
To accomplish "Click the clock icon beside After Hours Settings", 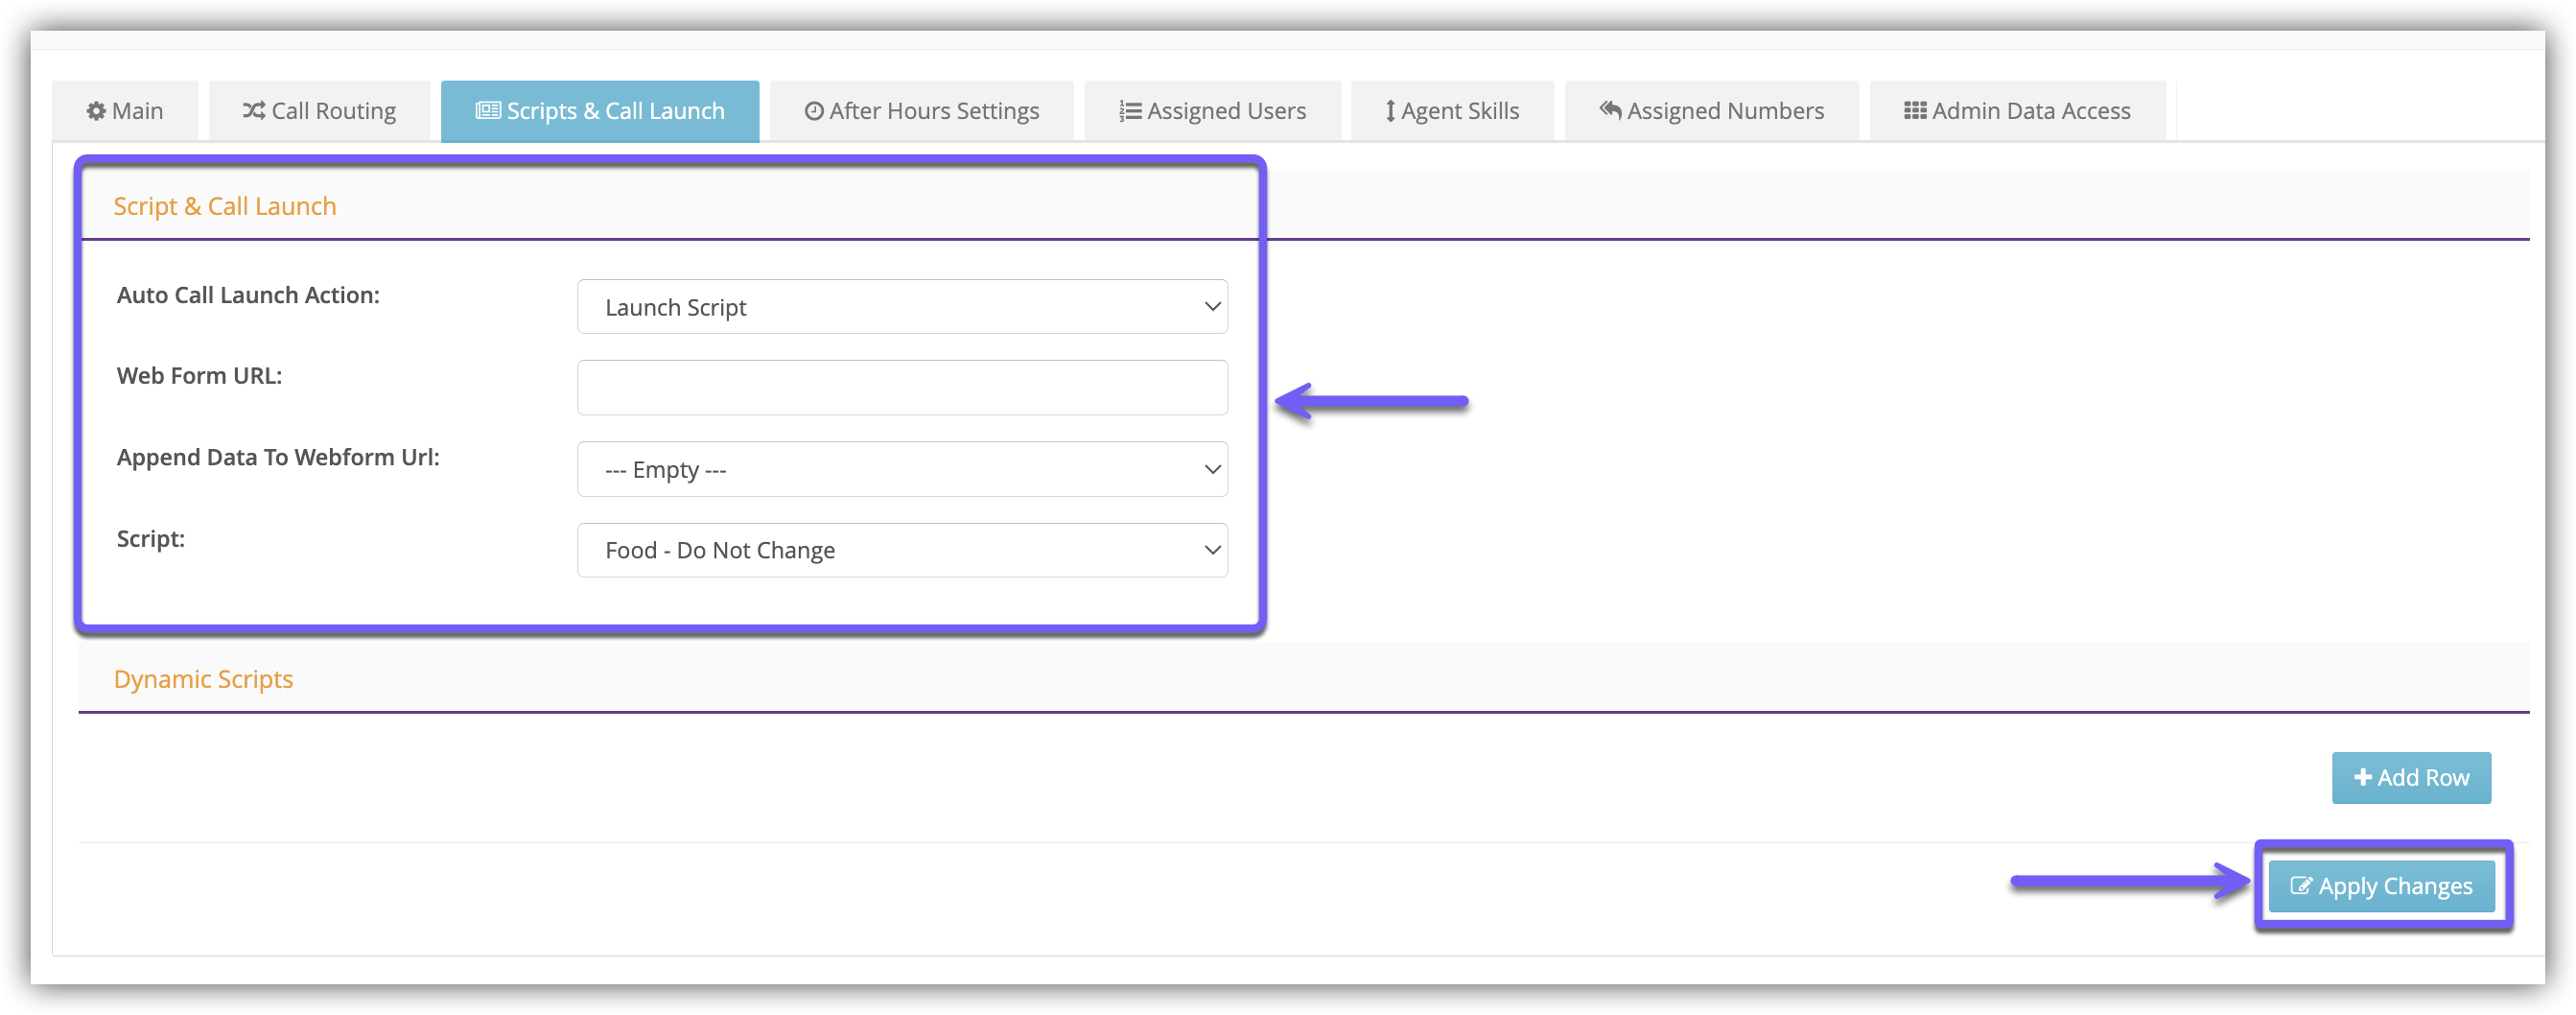I will pyautogui.click(x=814, y=111).
